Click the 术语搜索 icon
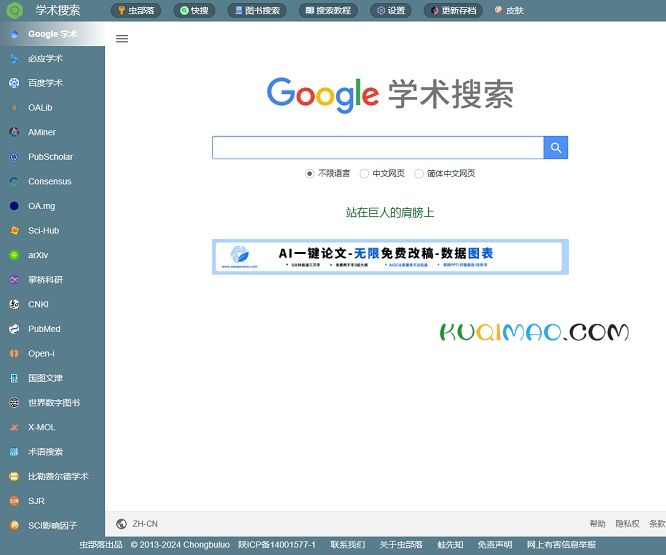Viewport: 666px width, 555px height. (x=14, y=452)
